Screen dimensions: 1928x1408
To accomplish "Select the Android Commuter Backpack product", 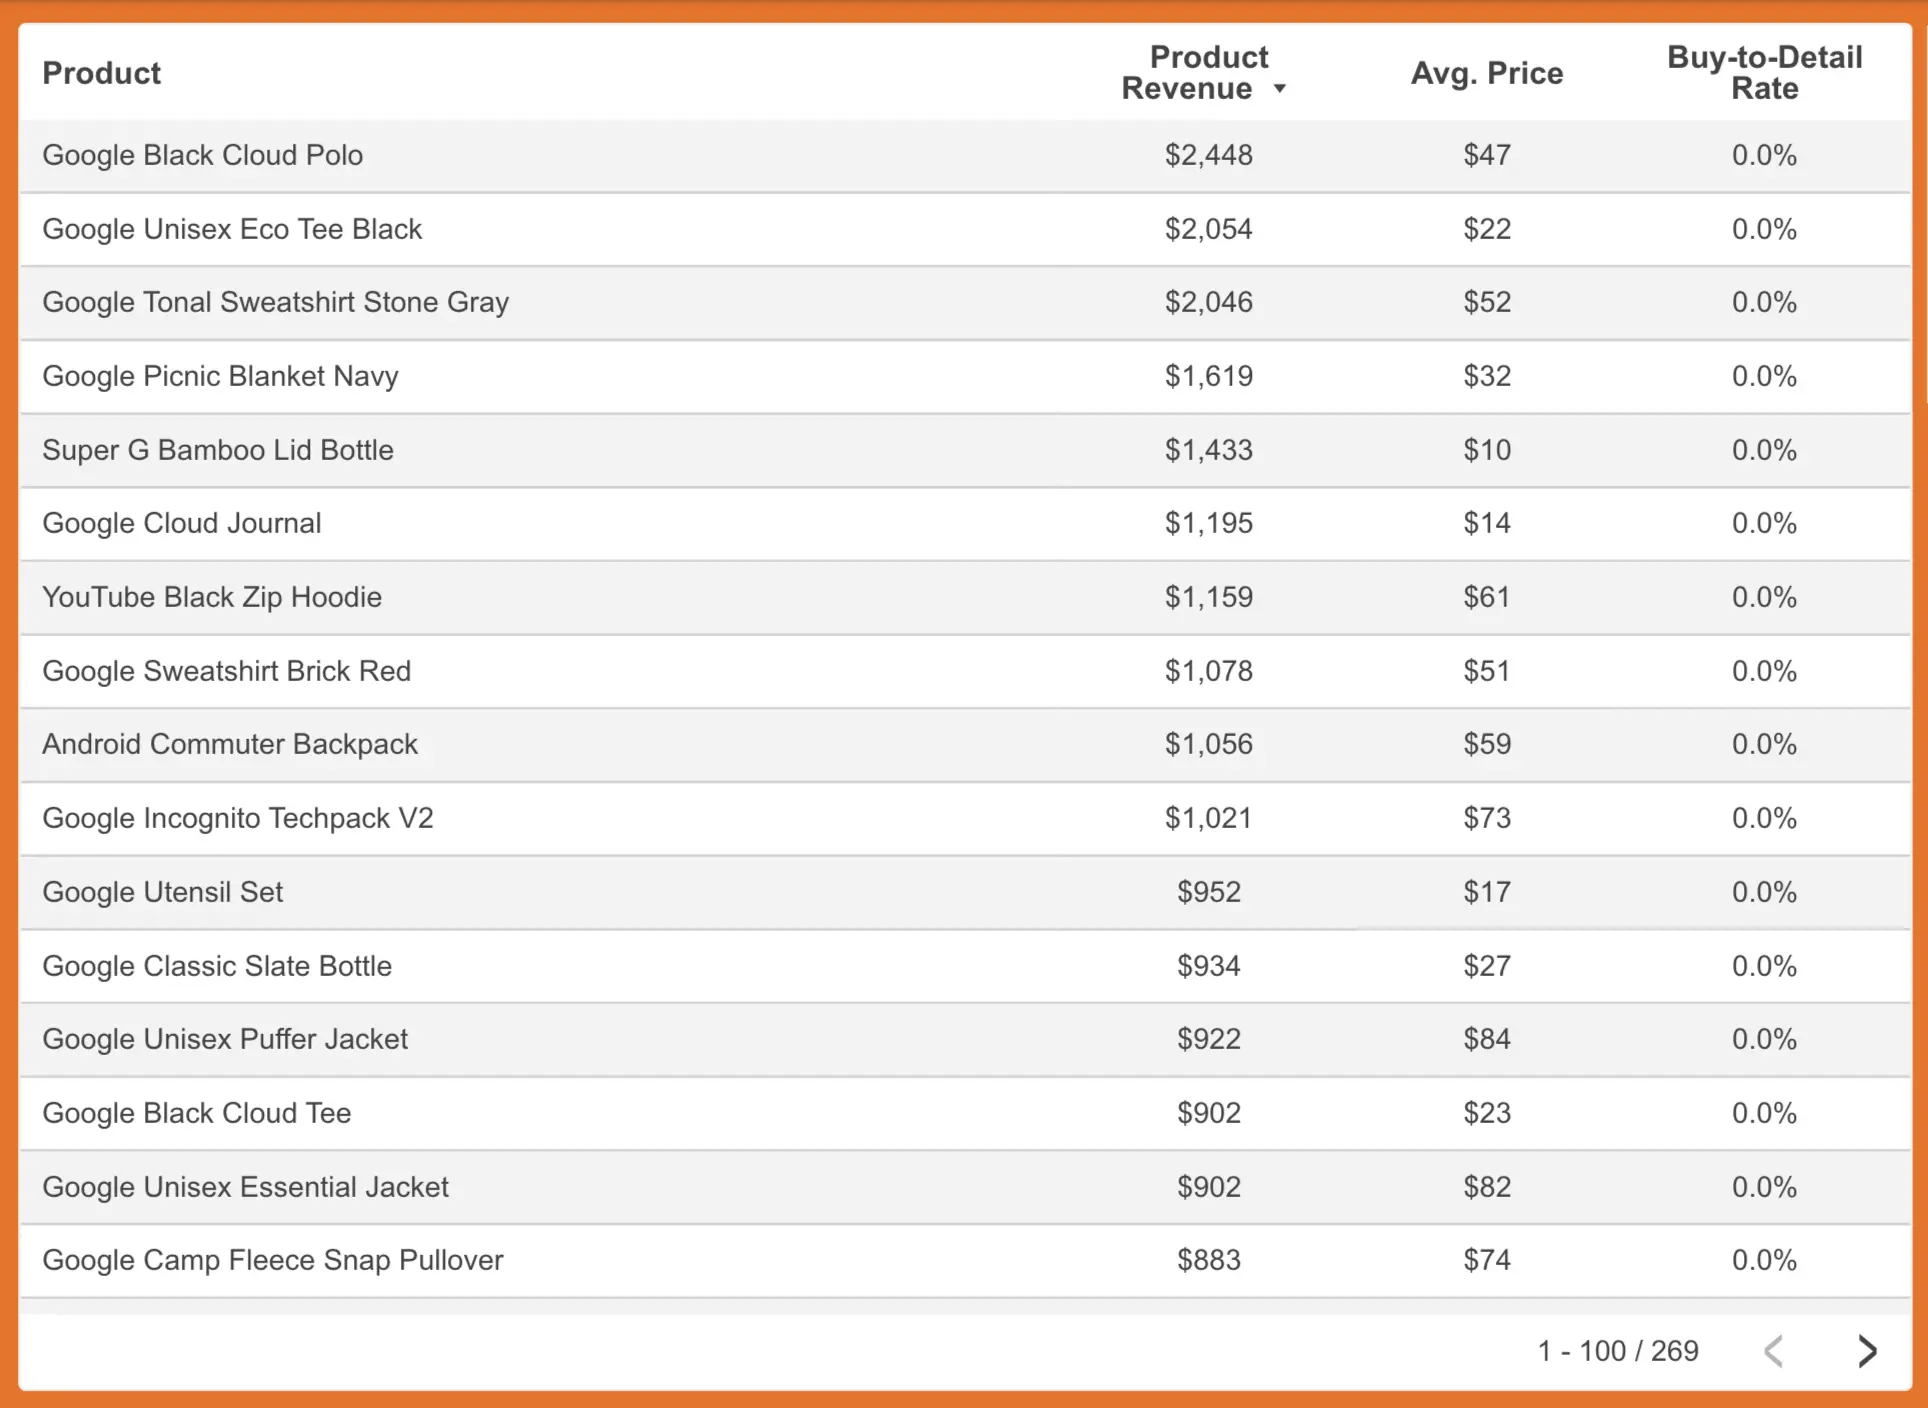I will [230, 744].
